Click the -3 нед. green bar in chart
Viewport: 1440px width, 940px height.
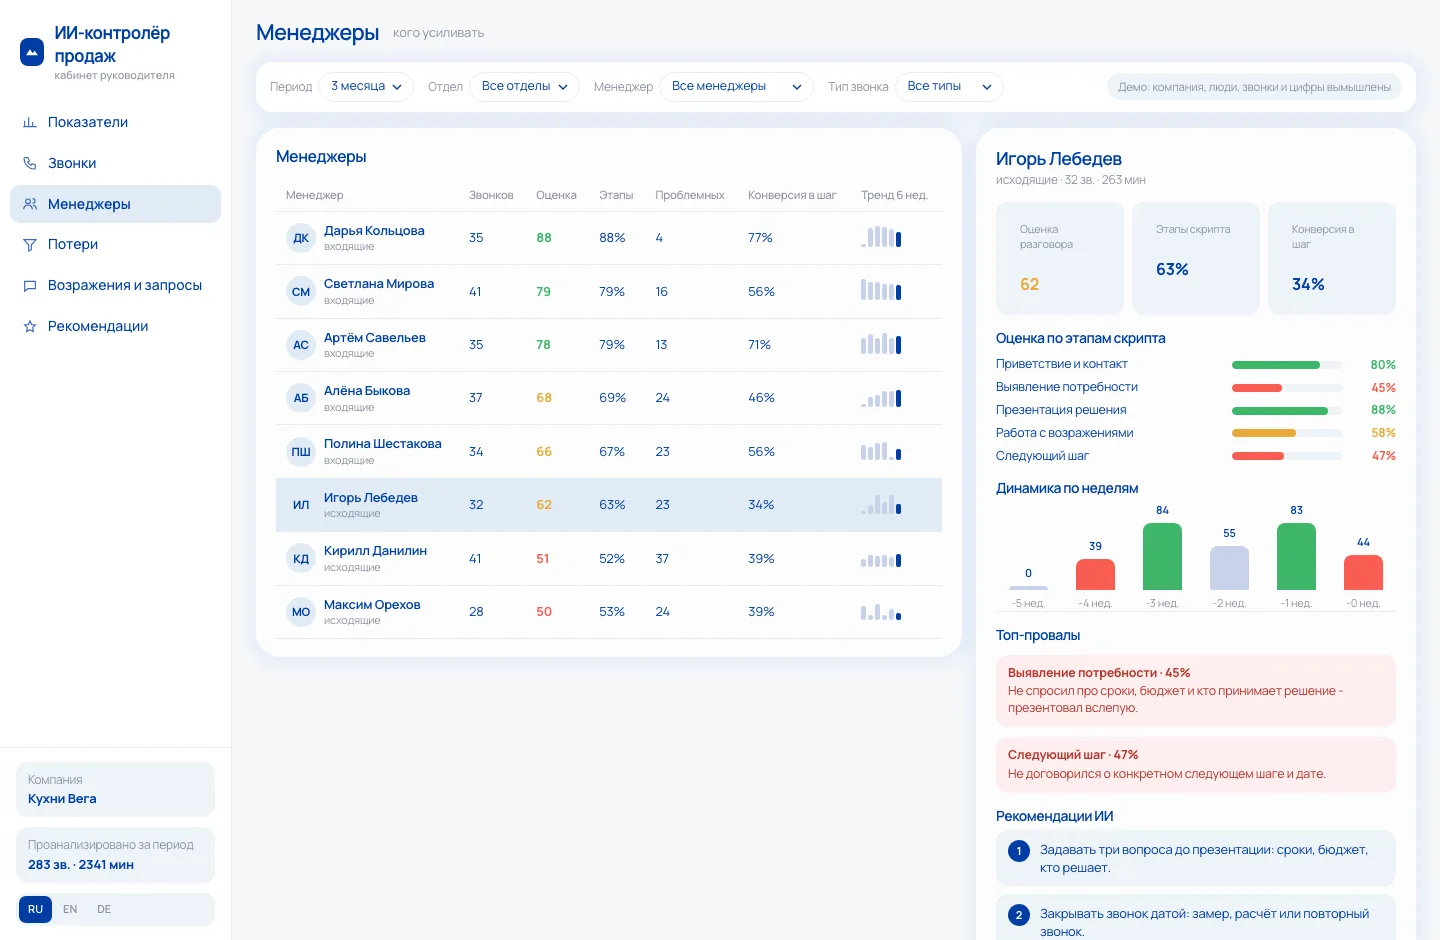point(1162,556)
